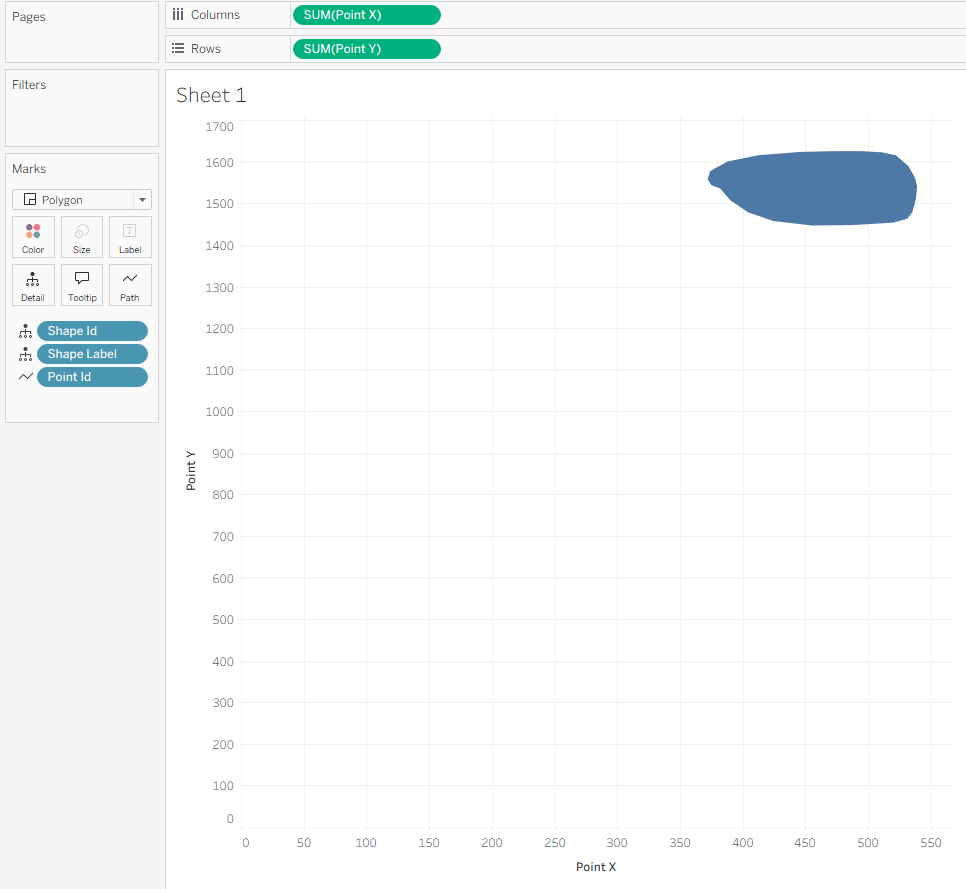Click the dropdown arrow on marks type
Screen dimensions: 966x889
tap(142, 200)
